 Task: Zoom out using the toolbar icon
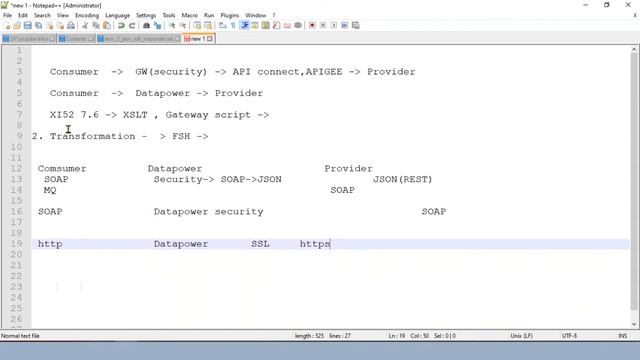(x=182, y=25)
